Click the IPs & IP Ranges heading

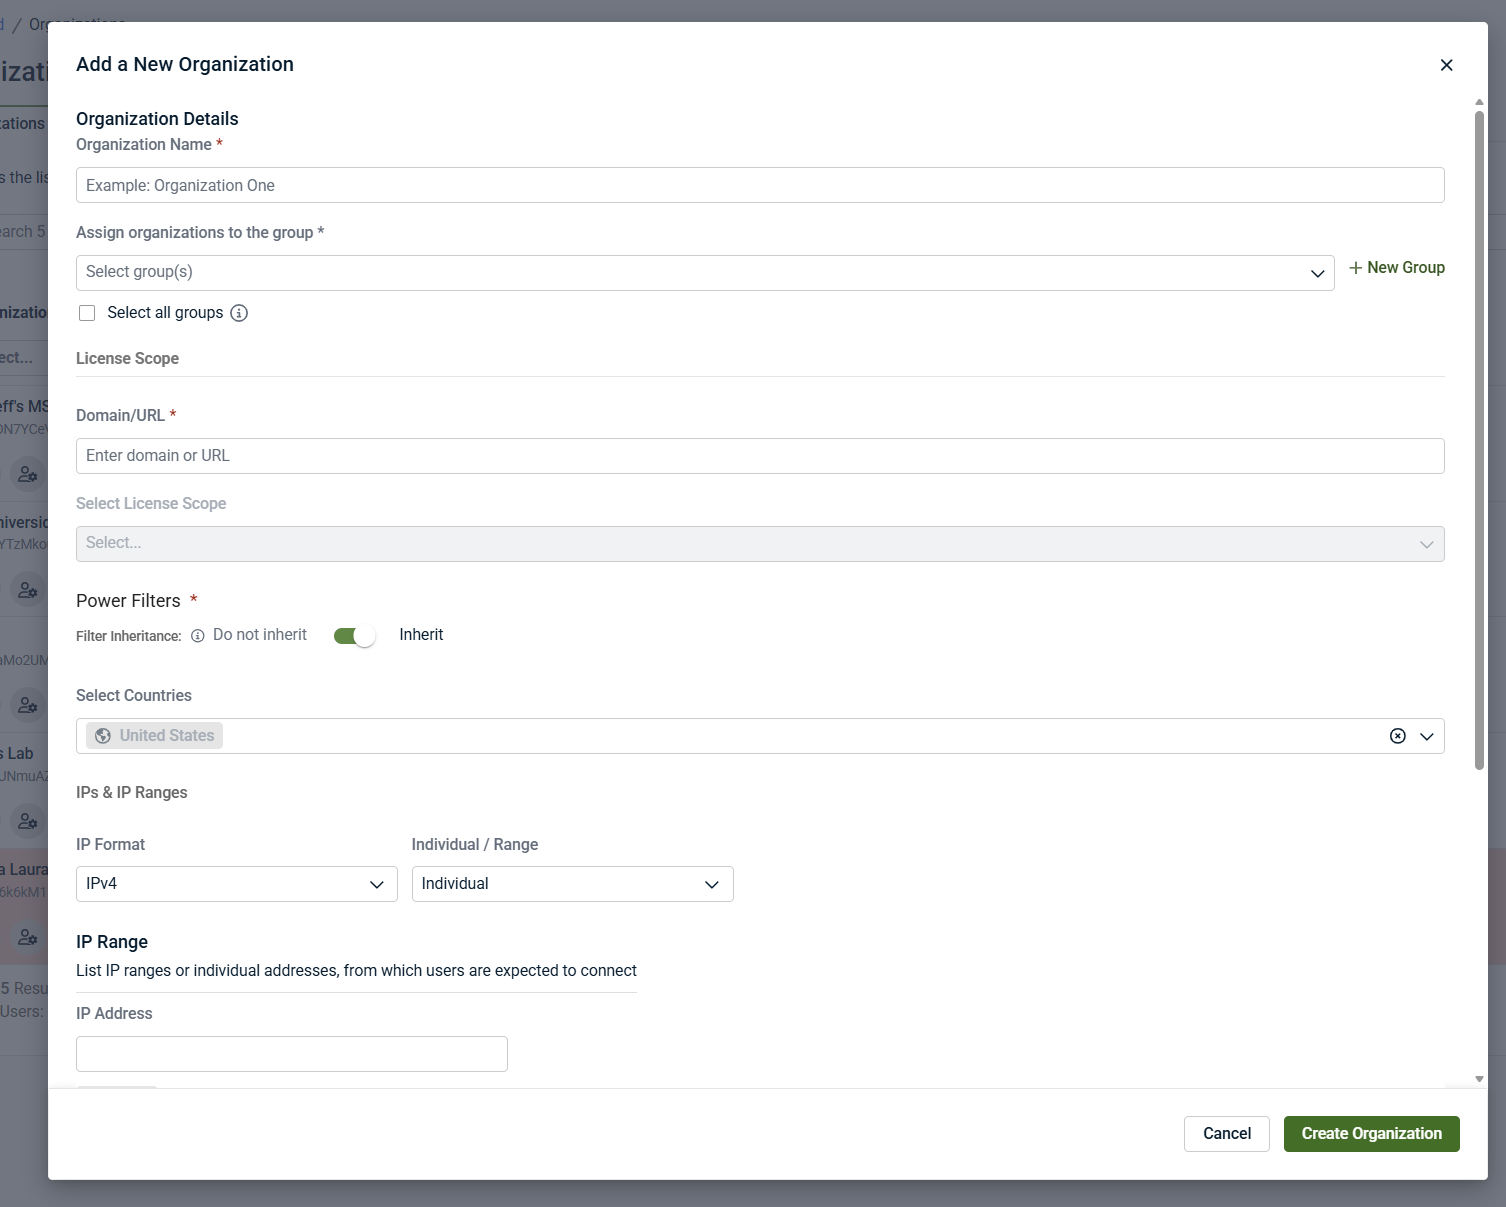pyautogui.click(x=132, y=793)
